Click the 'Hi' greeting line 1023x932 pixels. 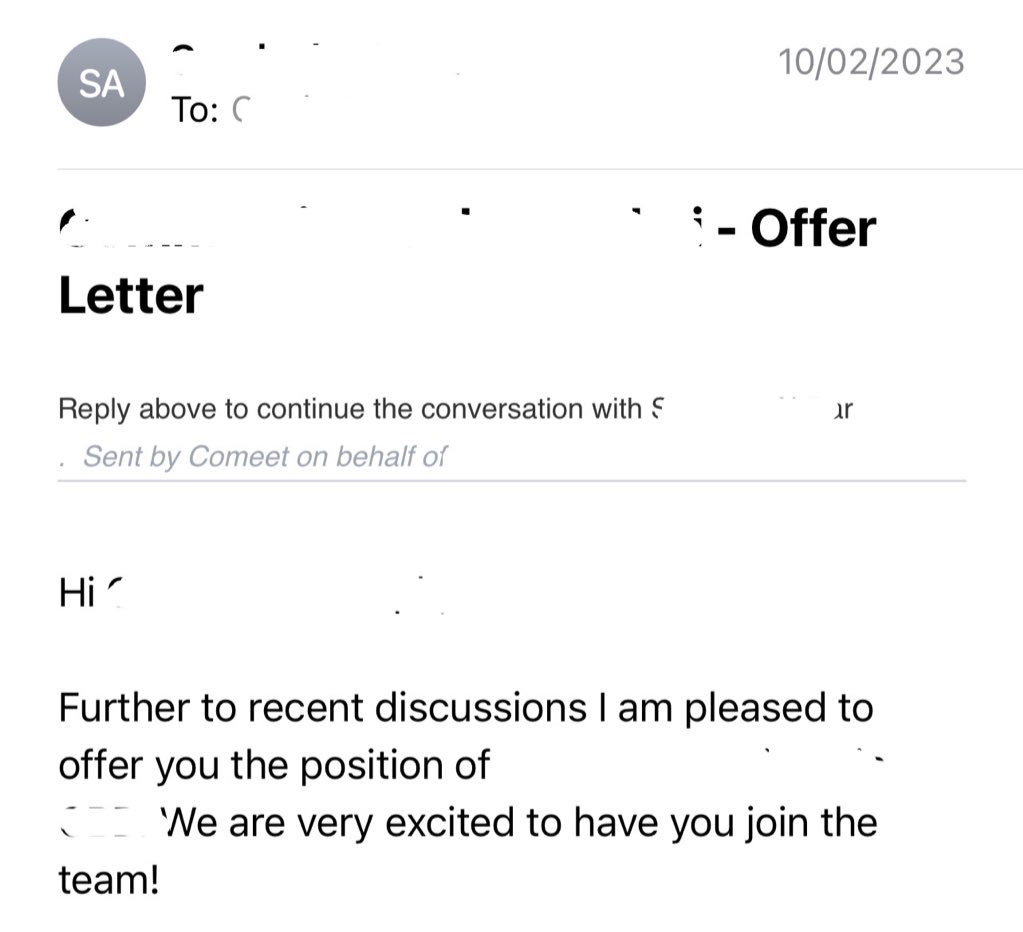pos(76,594)
